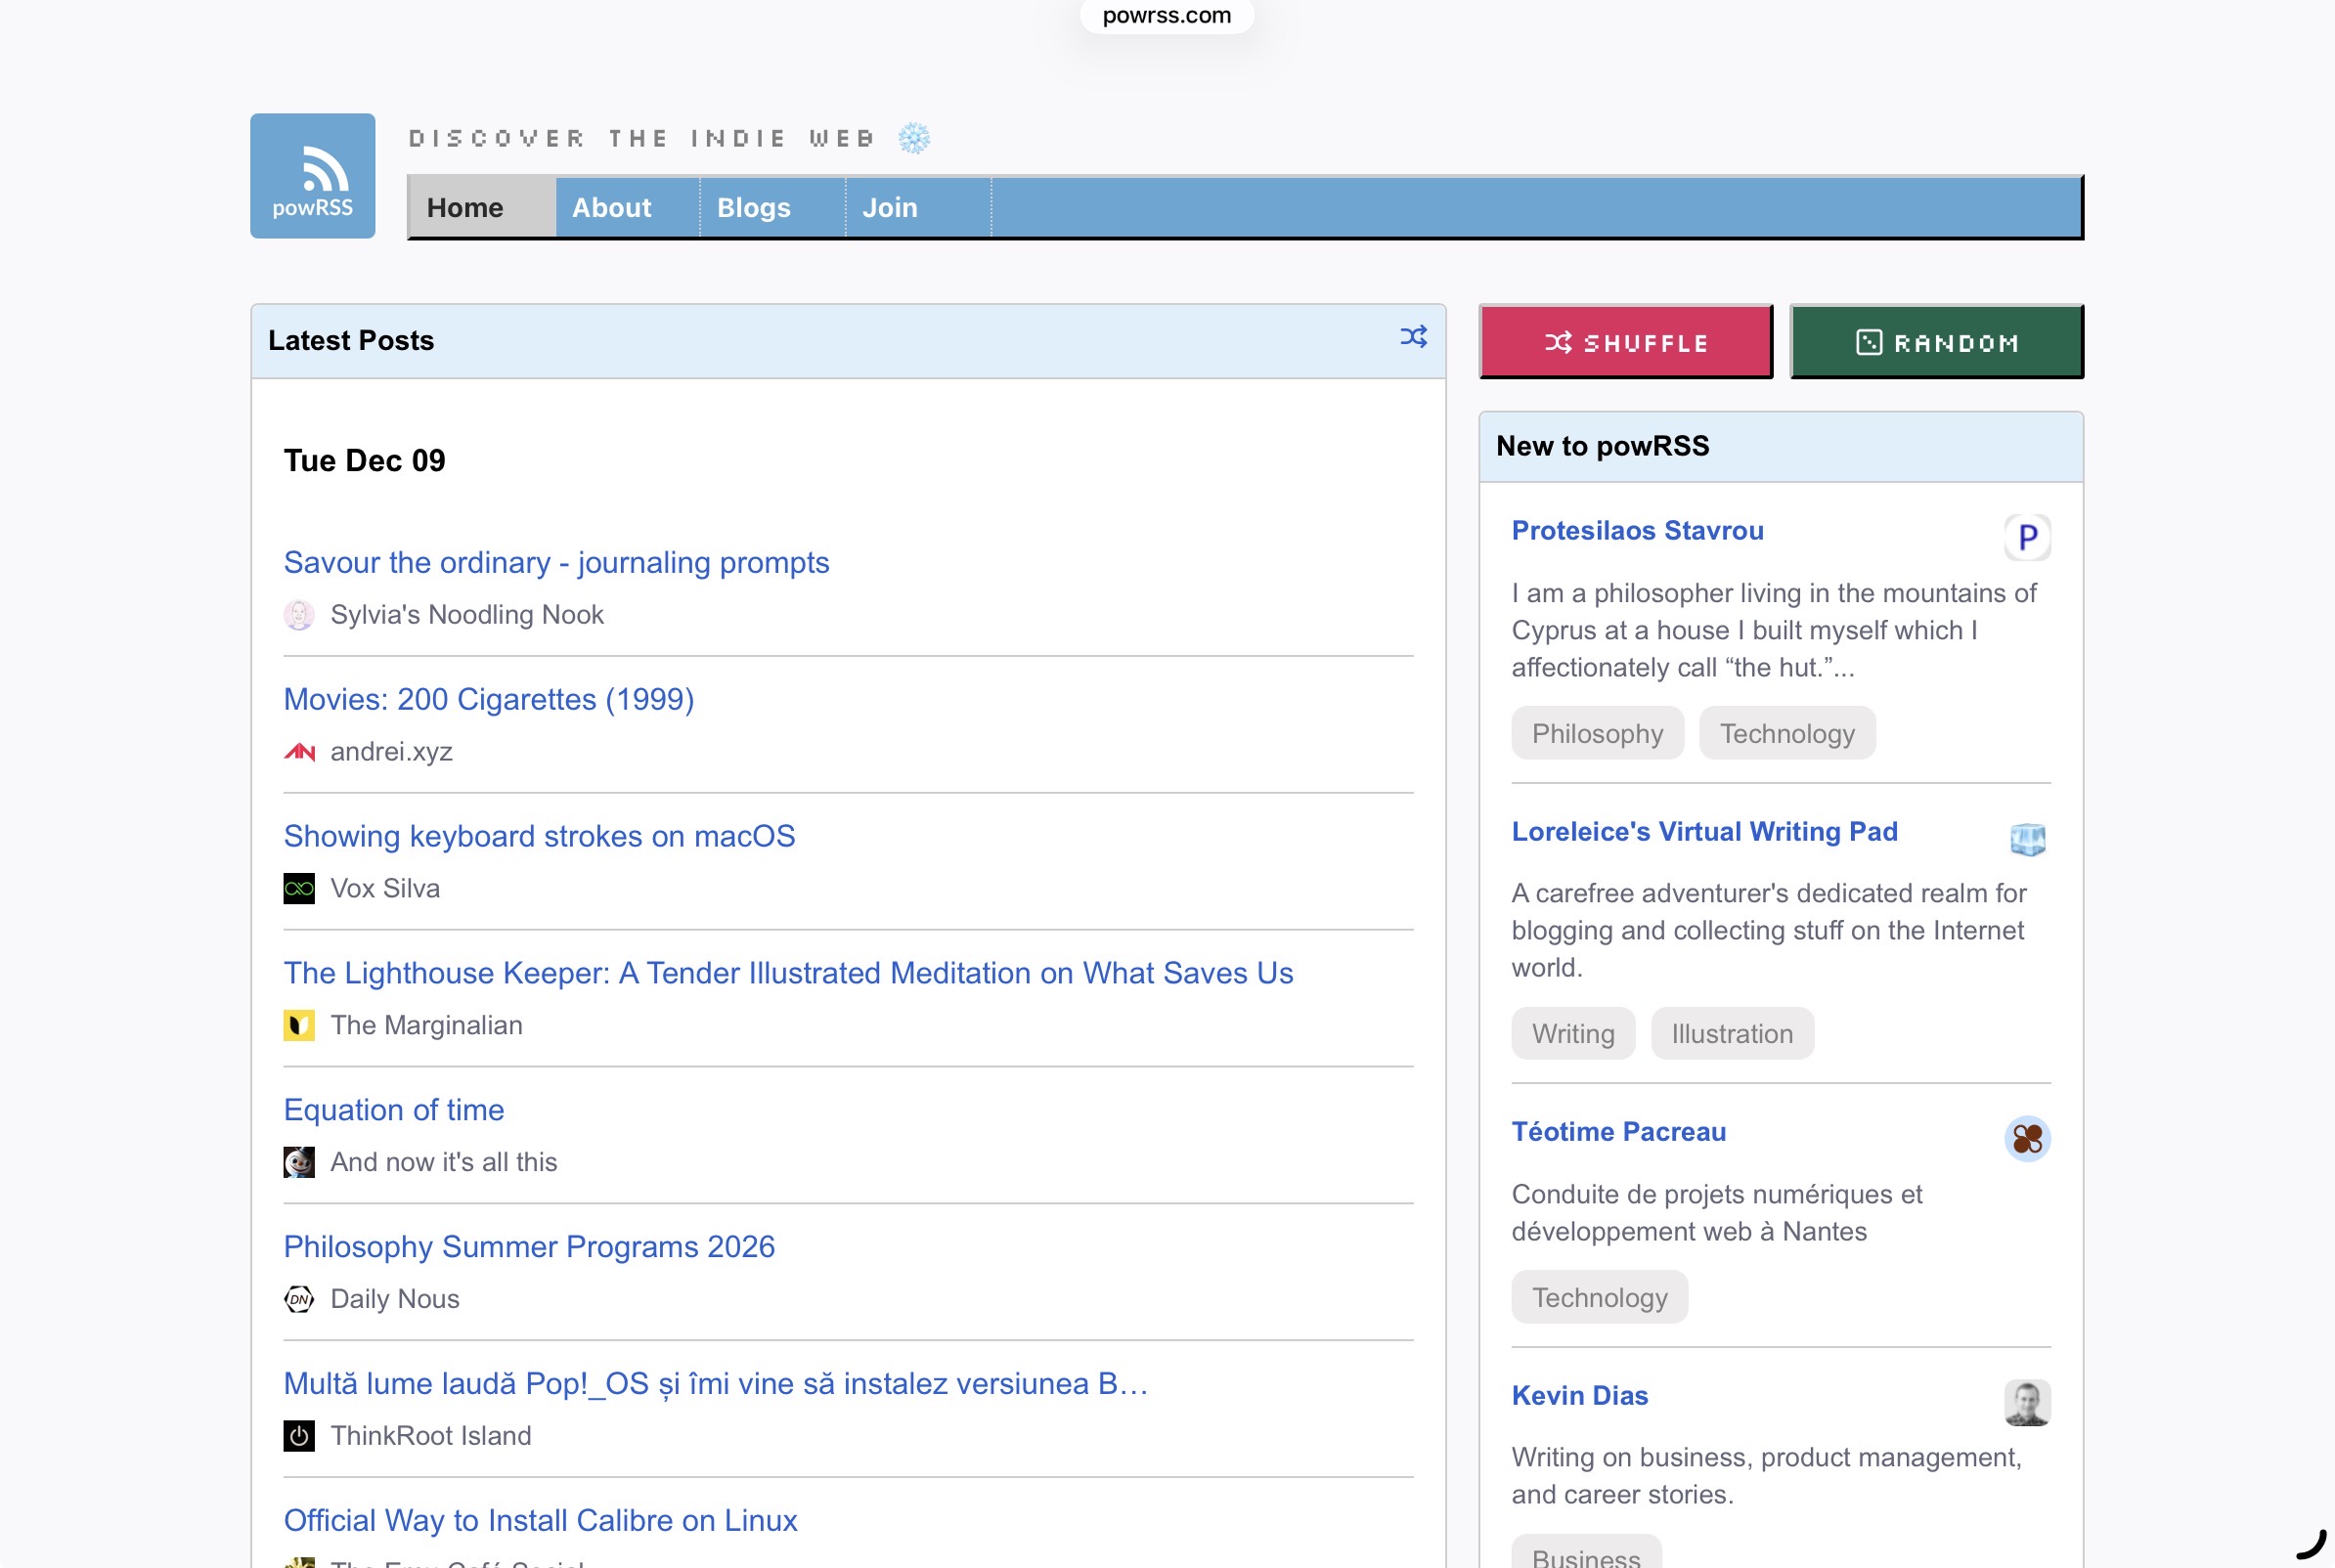Switch to the Blogs tab
2335x1568 pixels.
(772, 207)
